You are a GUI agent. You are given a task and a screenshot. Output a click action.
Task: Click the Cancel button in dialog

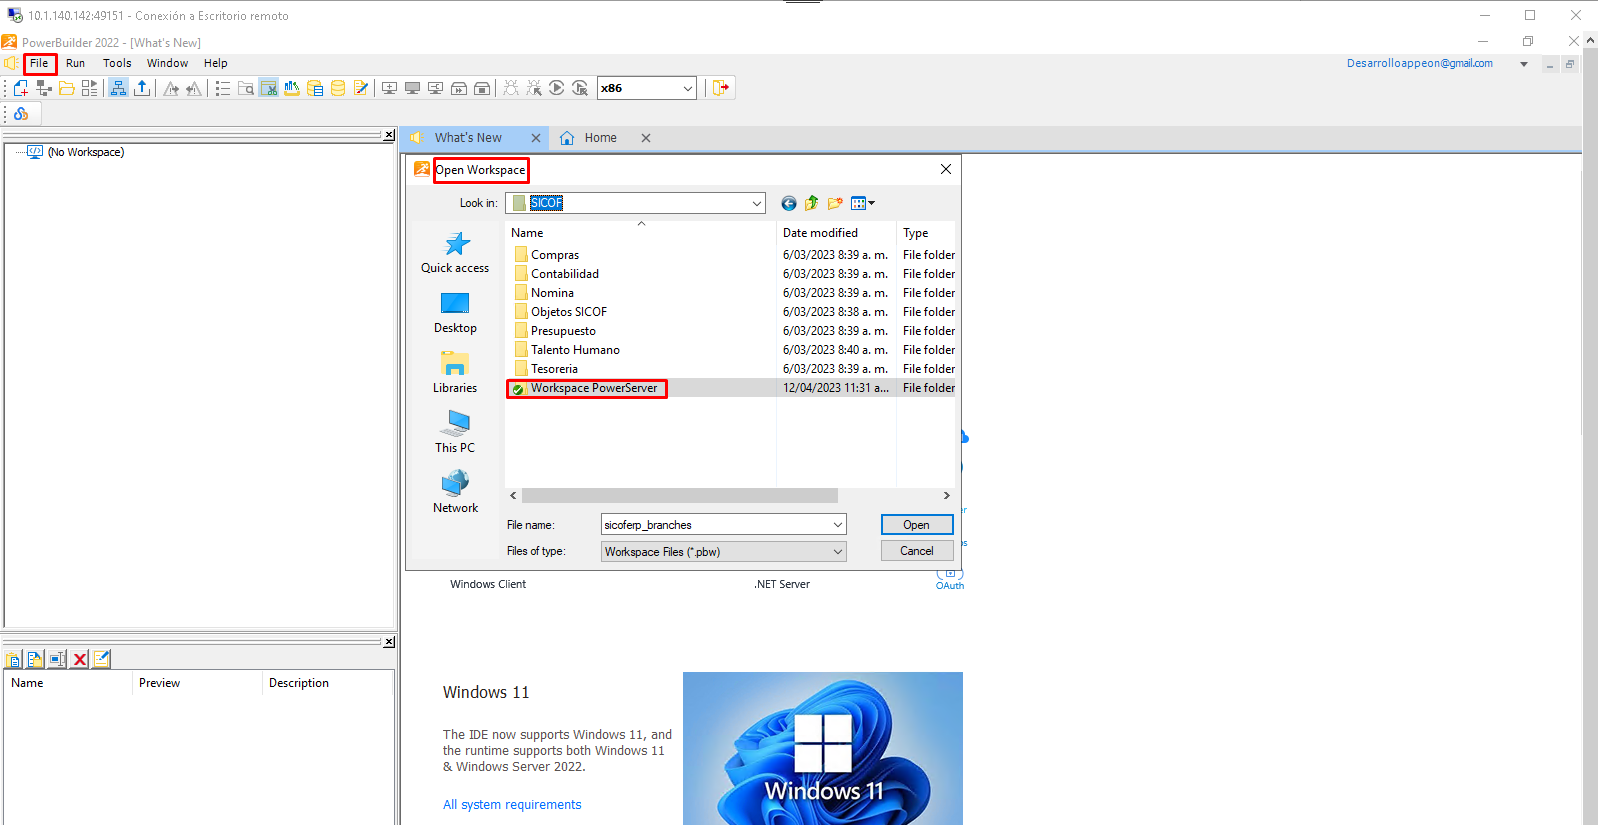click(x=916, y=551)
